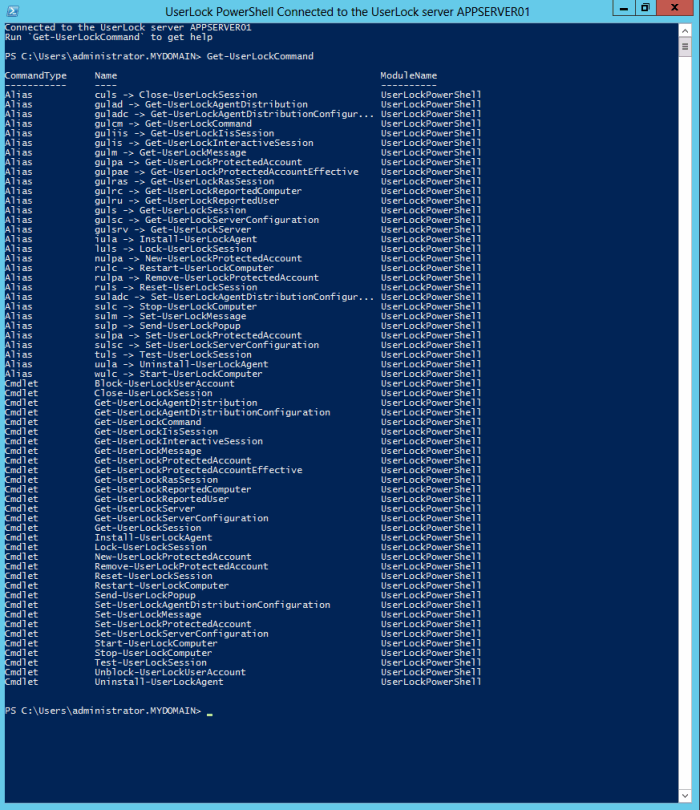The height and width of the screenshot is (810, 700).
Task: Click the 'uula -> Uninstall-UserLockAgent' alias line
Action: pos(181,364)
